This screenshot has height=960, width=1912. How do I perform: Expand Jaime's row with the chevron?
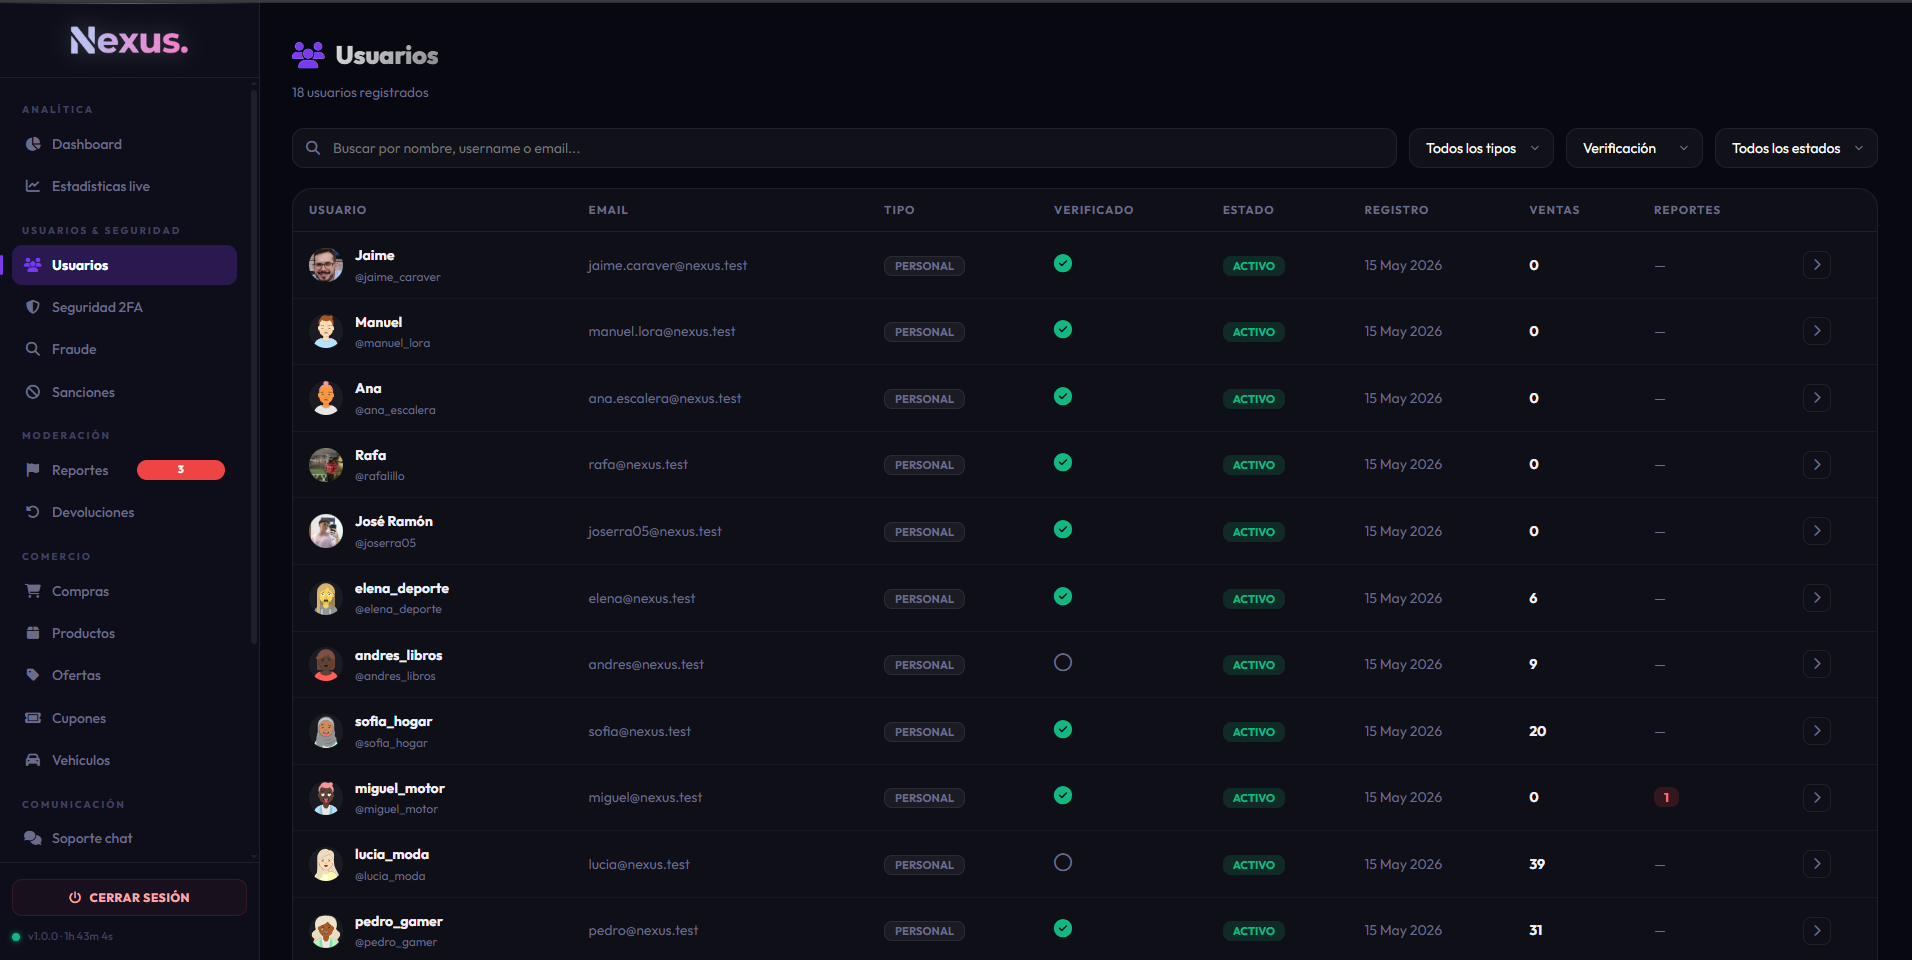tap(1817, 265)
